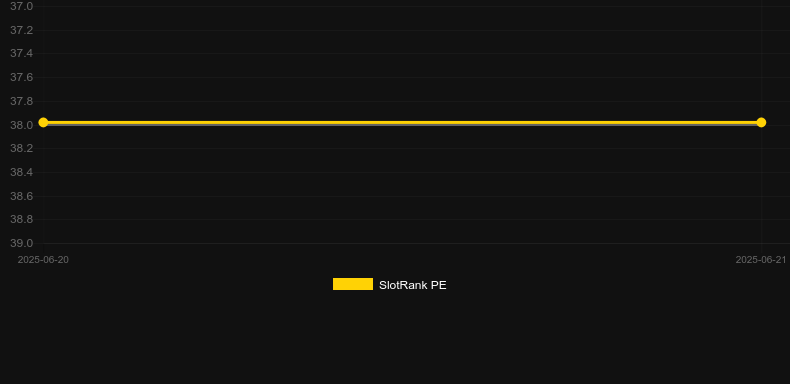Viewport: 790px width, 384px height.
Task: Click the 37.8 y-axis label
Action: 22,101
